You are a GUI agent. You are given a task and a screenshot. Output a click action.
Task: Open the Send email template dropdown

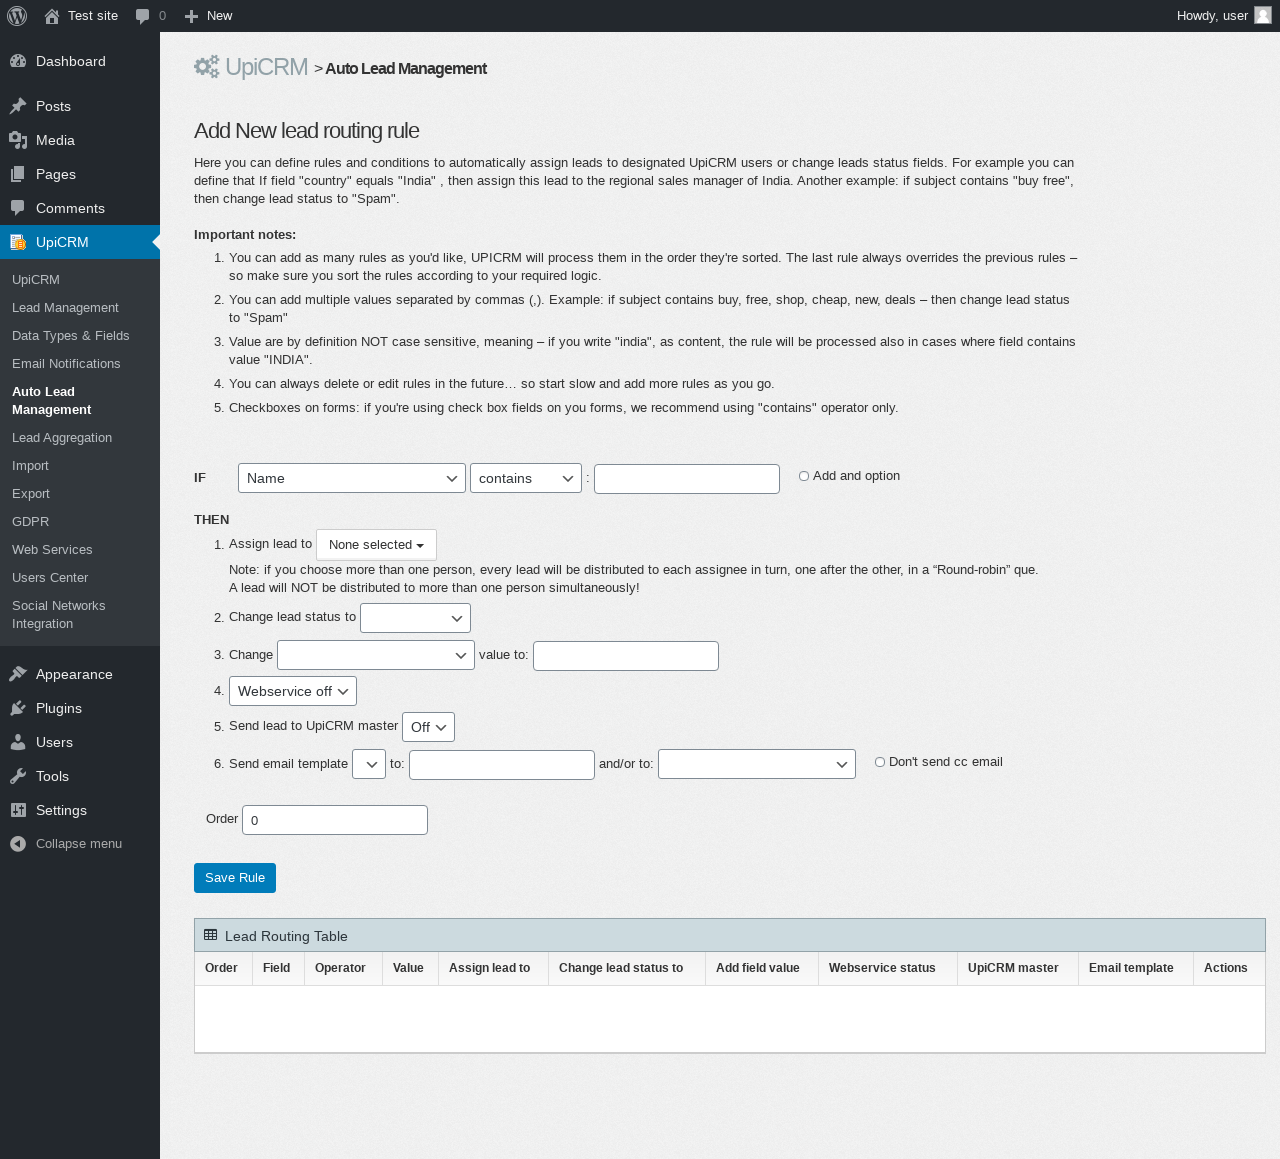(x=369, y=764)
